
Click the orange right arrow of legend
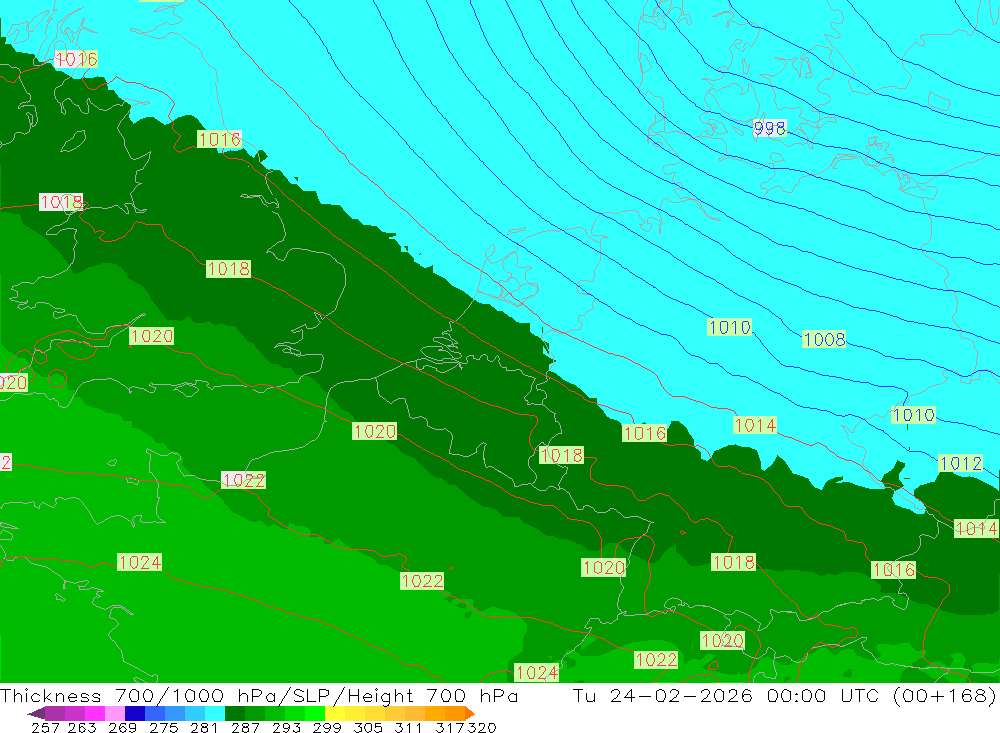[470, 713]
